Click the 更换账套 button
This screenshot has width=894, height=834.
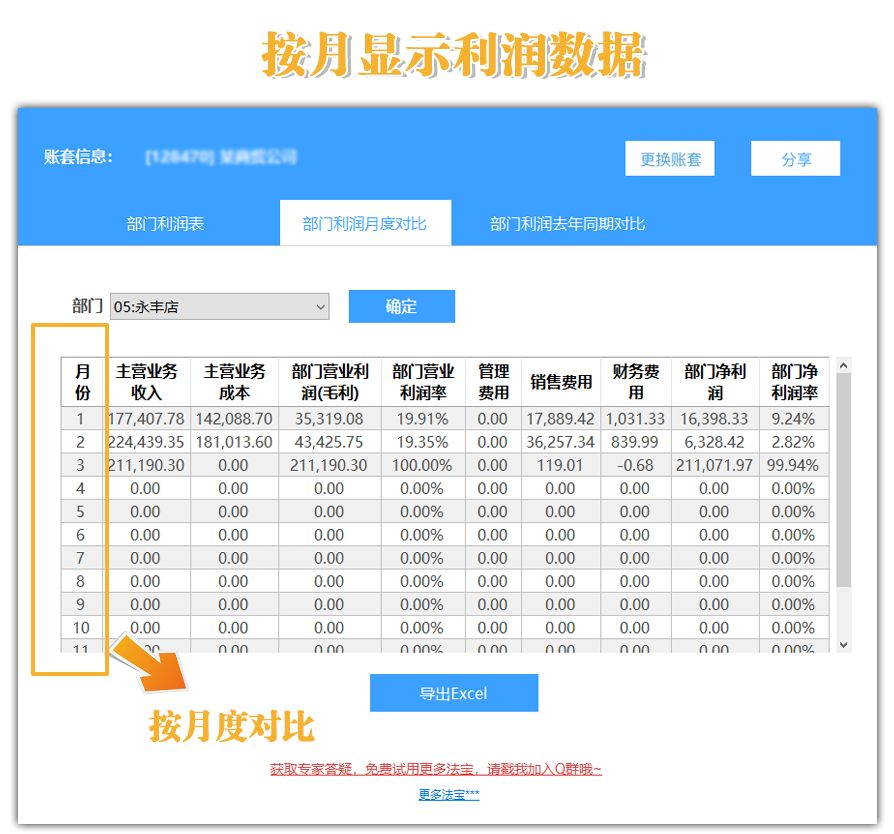(670, 158)
